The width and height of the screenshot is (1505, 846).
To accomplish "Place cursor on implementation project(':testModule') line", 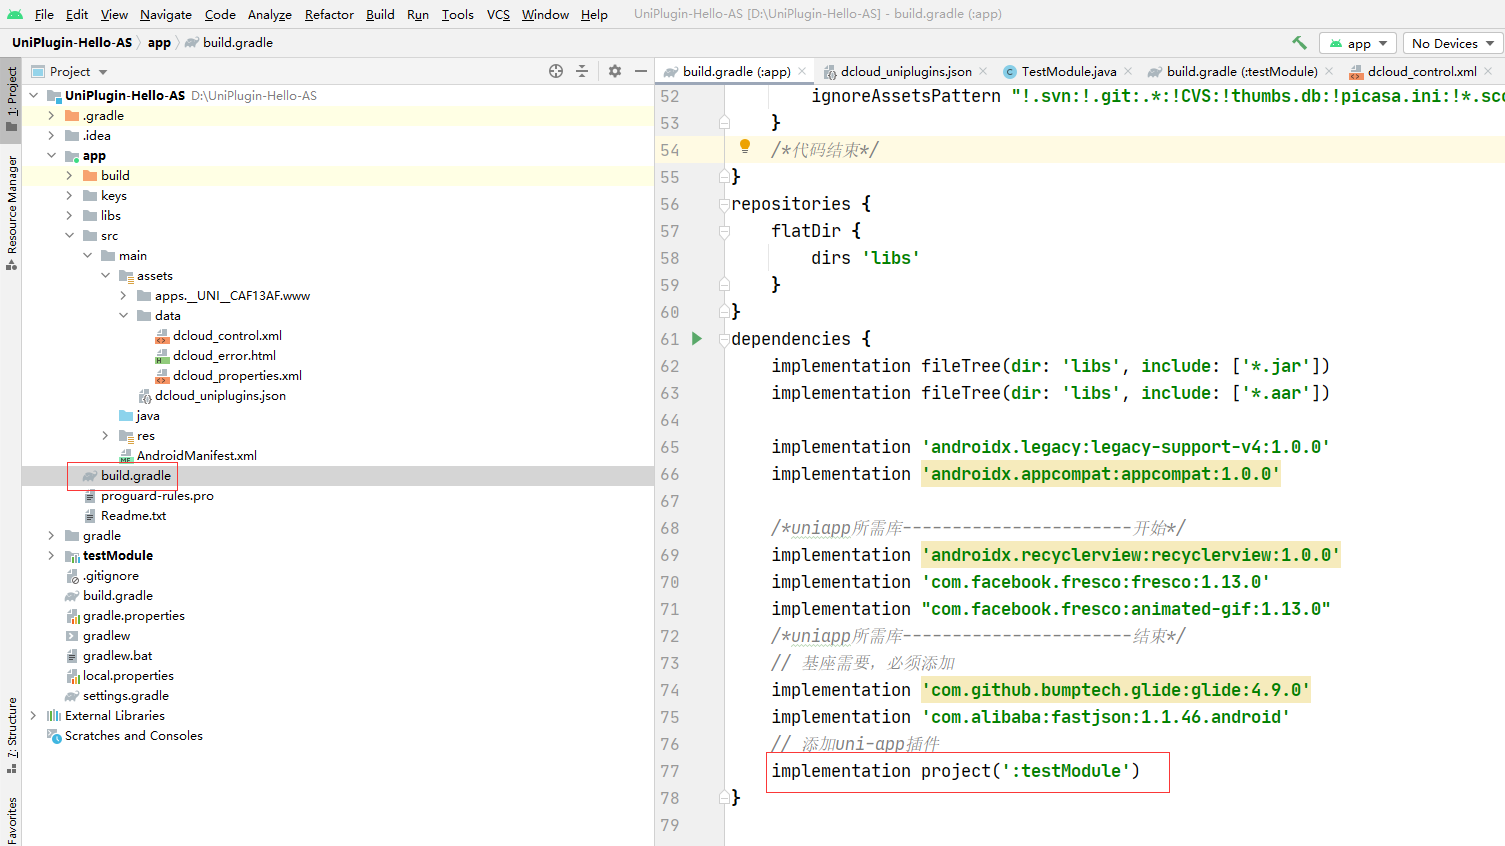I will [x=955, y=771].
